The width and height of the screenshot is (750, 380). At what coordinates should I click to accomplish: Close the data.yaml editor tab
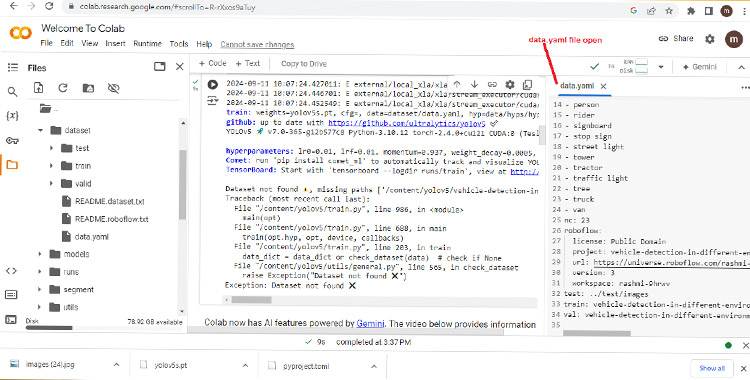[x=604, y=86]
